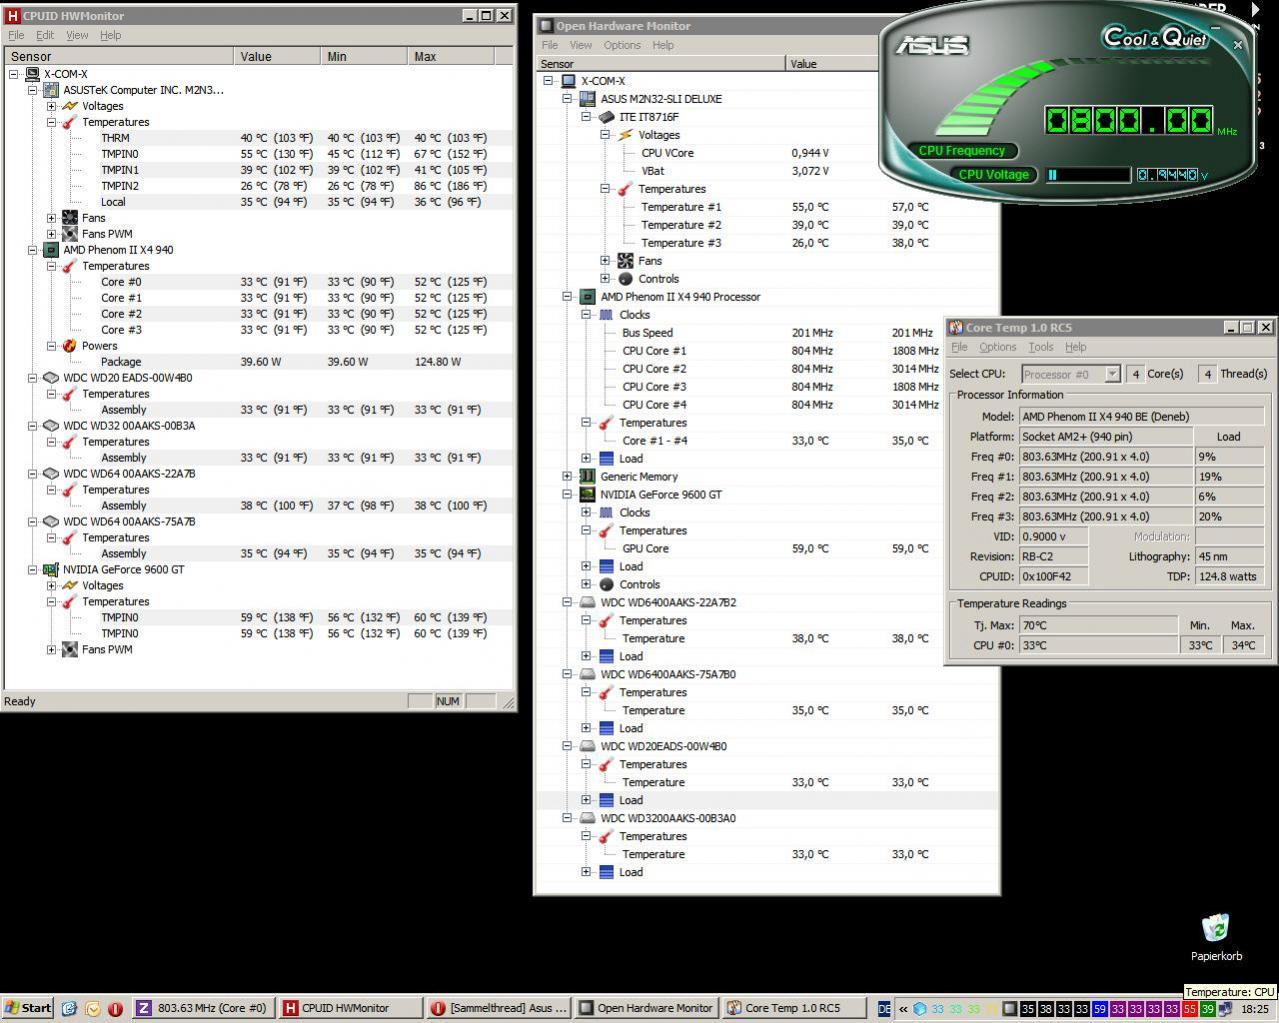This screenshot has height=1023, width=1279.
Task: Click the NVIDIA GeForce 9600 GT icon in Open Hardware Monitor
Action: (587, 495)
